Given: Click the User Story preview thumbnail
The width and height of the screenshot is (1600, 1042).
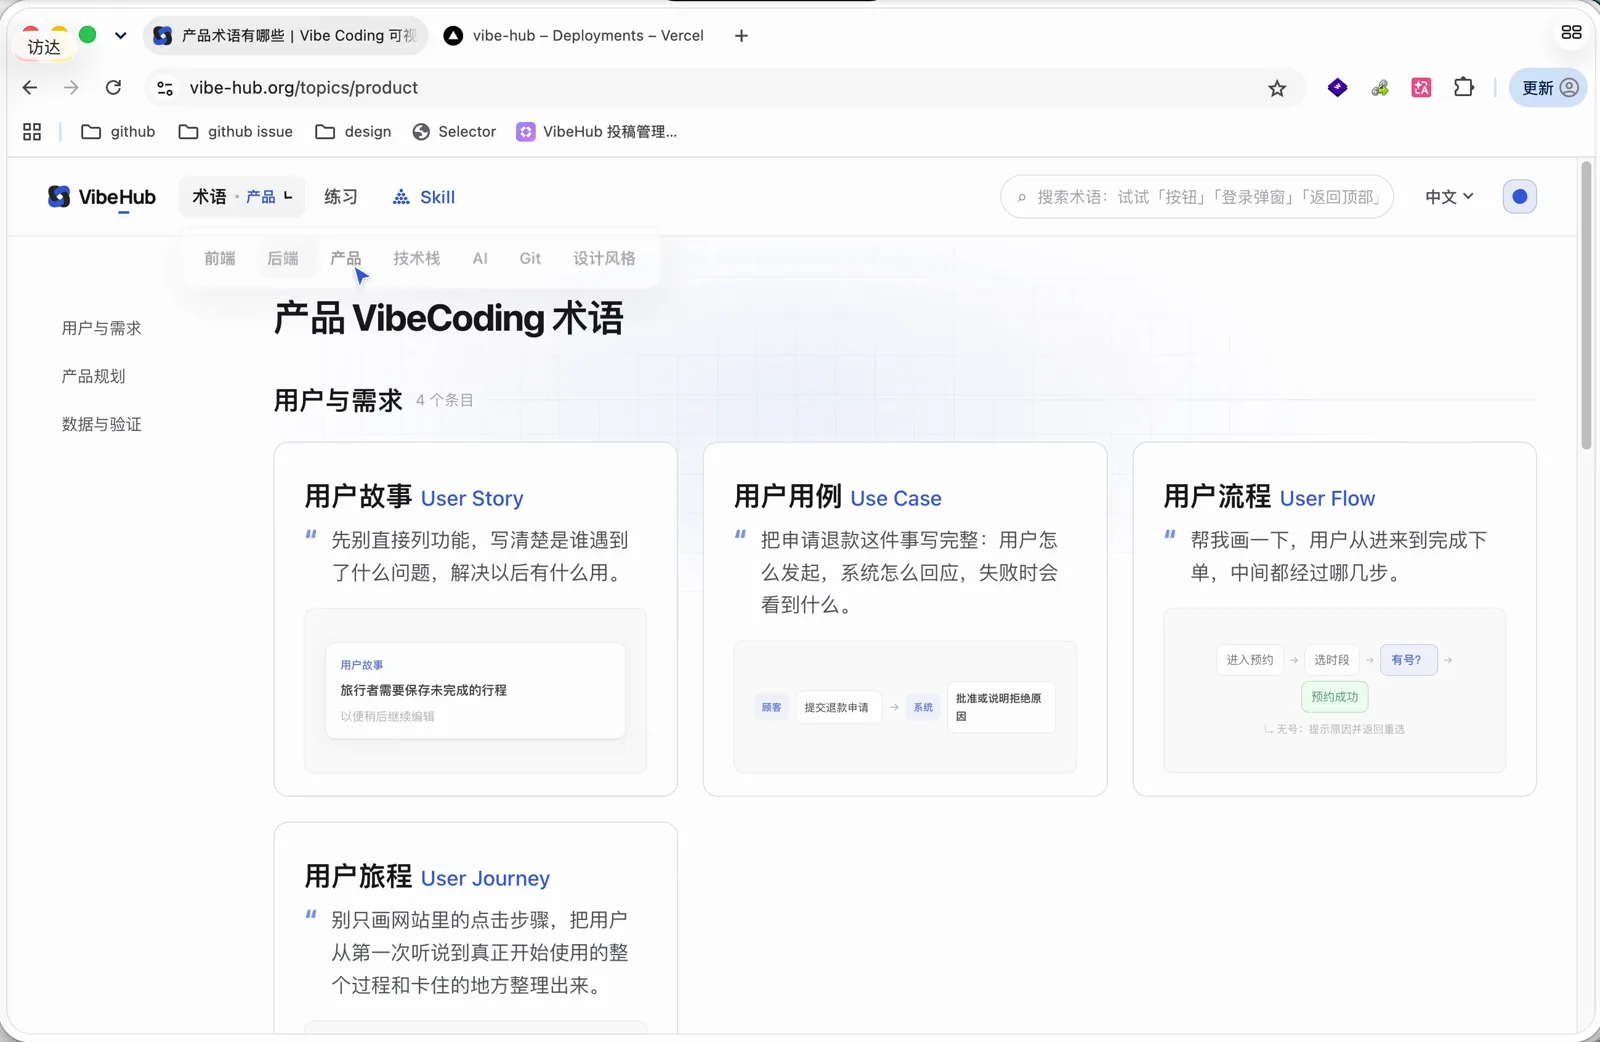Looking at the screenshot, I should (x=475, y=691).
